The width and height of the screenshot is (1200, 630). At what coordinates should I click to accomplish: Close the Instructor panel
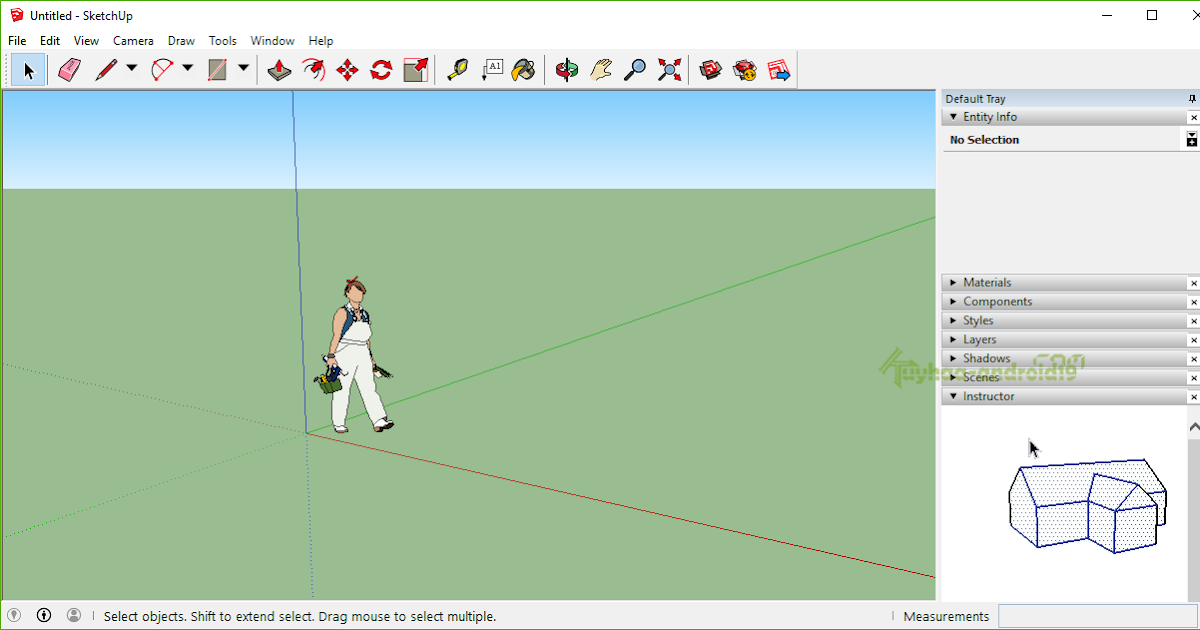tap(1193, 397)
